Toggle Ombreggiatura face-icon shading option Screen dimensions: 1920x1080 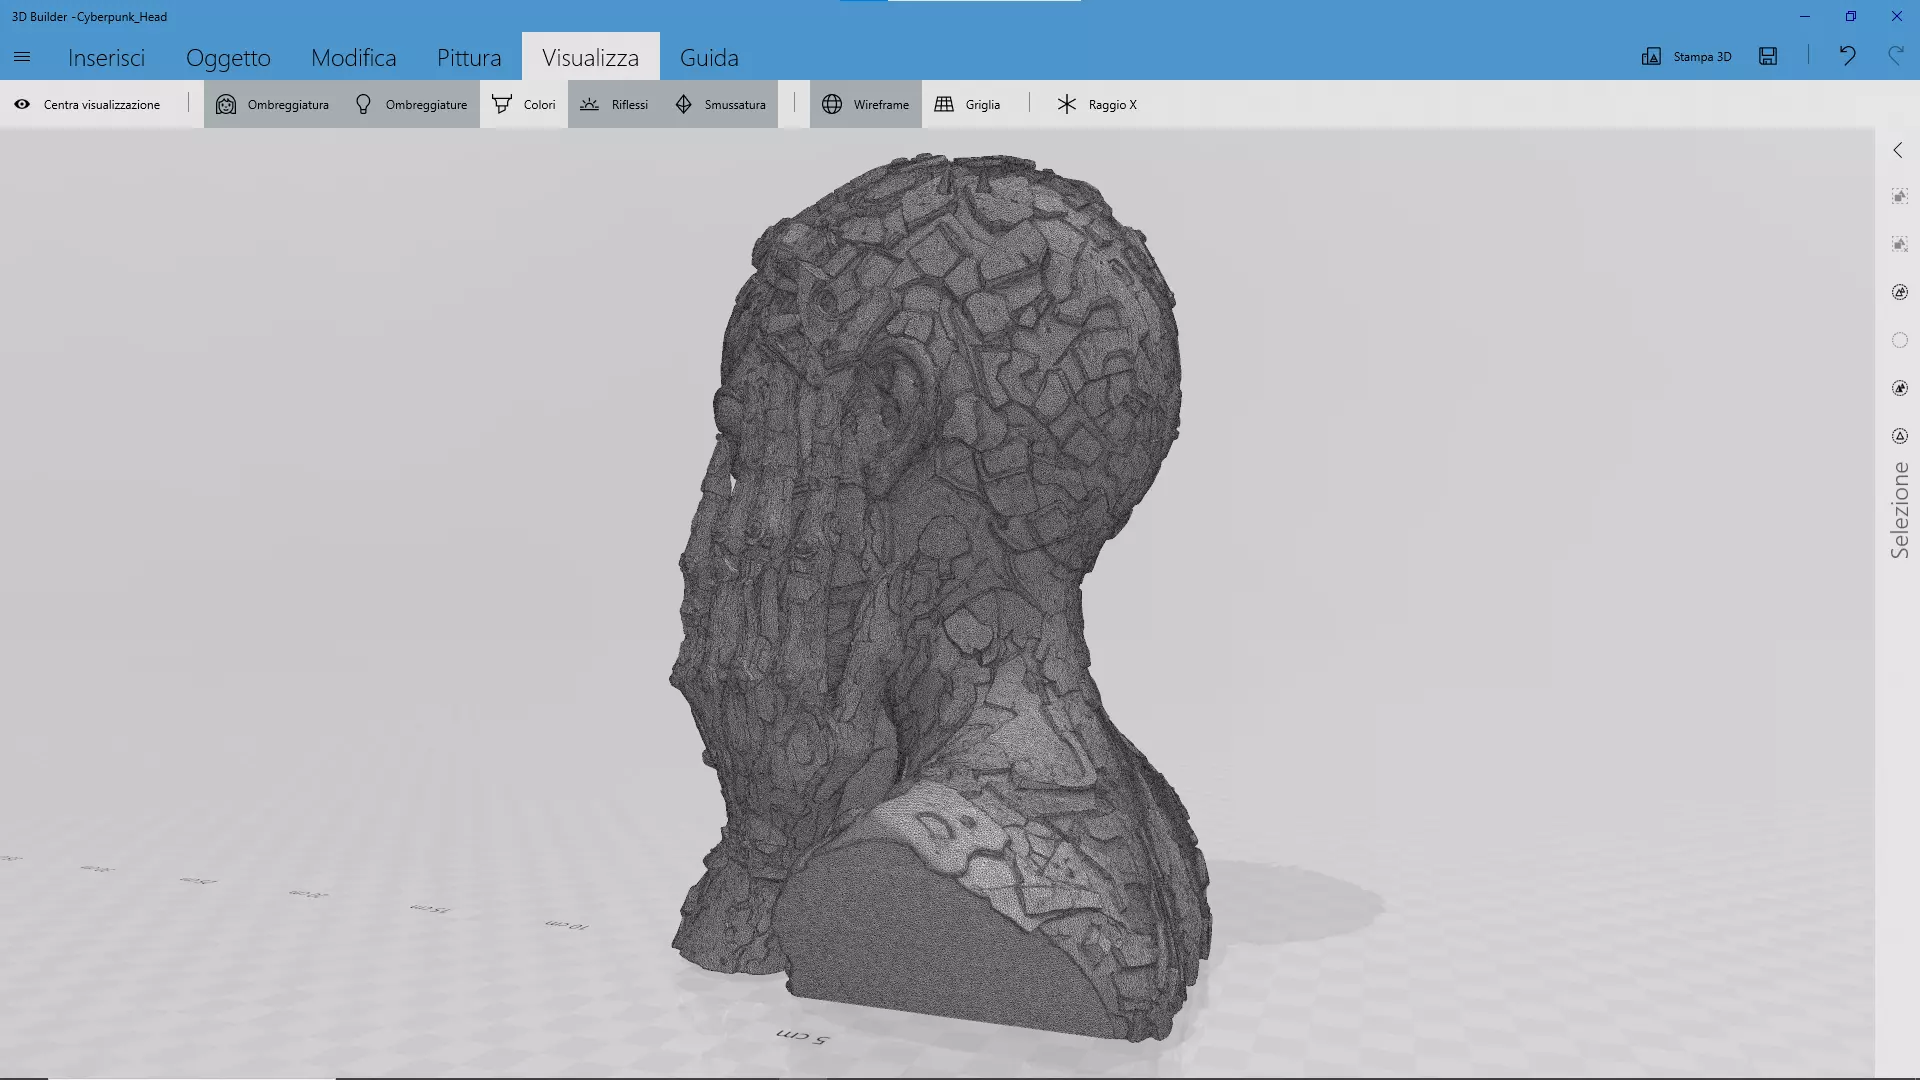pyautogui.click(x=272, y=104)
